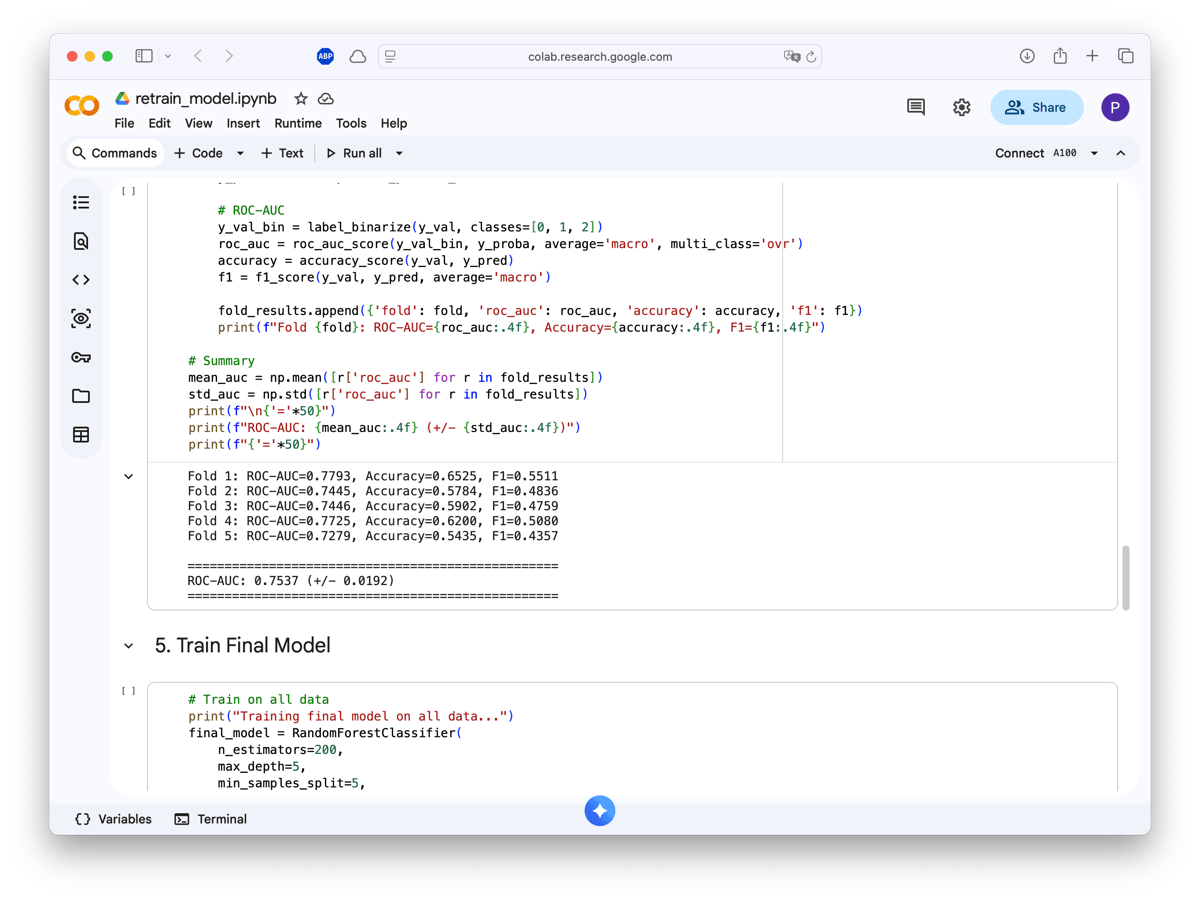Open the Files folder panel
The width and height of the screenshot is (1200, 900).
click(x=81, y=396)
